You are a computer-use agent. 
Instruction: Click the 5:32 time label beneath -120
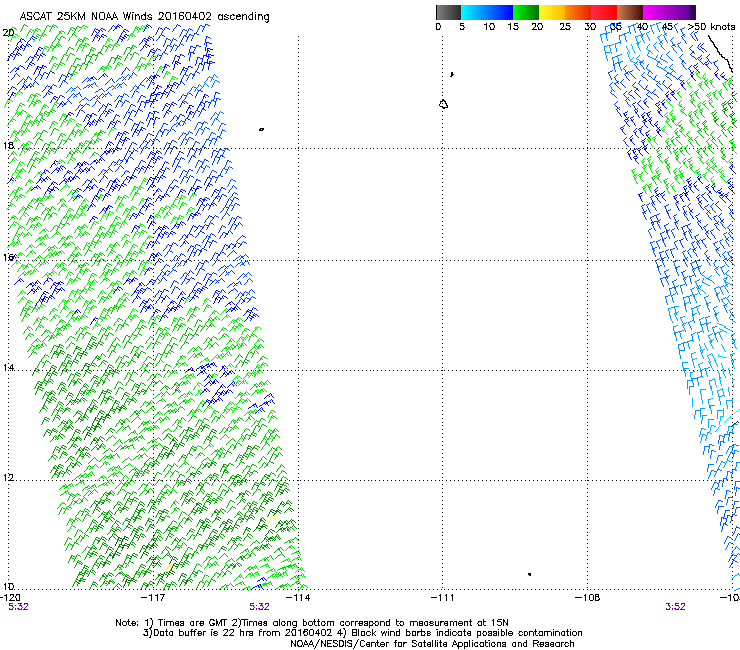[x=18, y=607]
